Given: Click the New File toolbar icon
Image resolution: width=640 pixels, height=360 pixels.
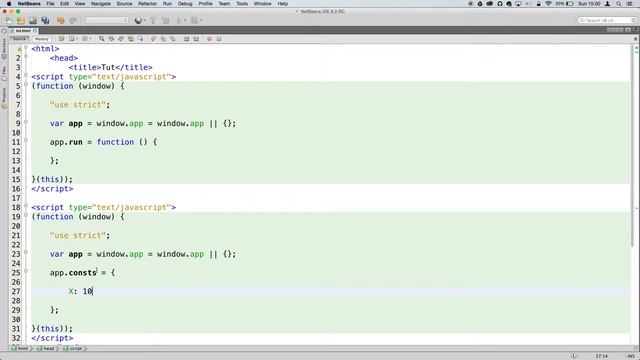Looking at the screenshot, I should click(x=9, y=20).
